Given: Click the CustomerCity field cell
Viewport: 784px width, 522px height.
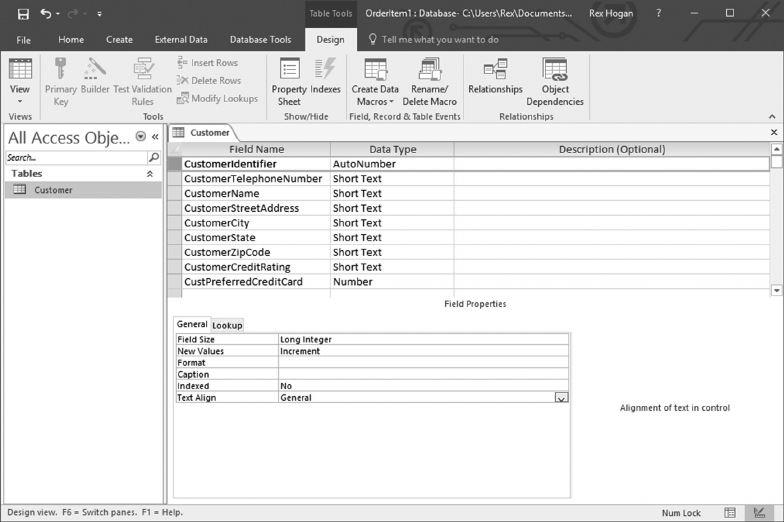Looking at the screenshot, I should (x=256, y=223).
